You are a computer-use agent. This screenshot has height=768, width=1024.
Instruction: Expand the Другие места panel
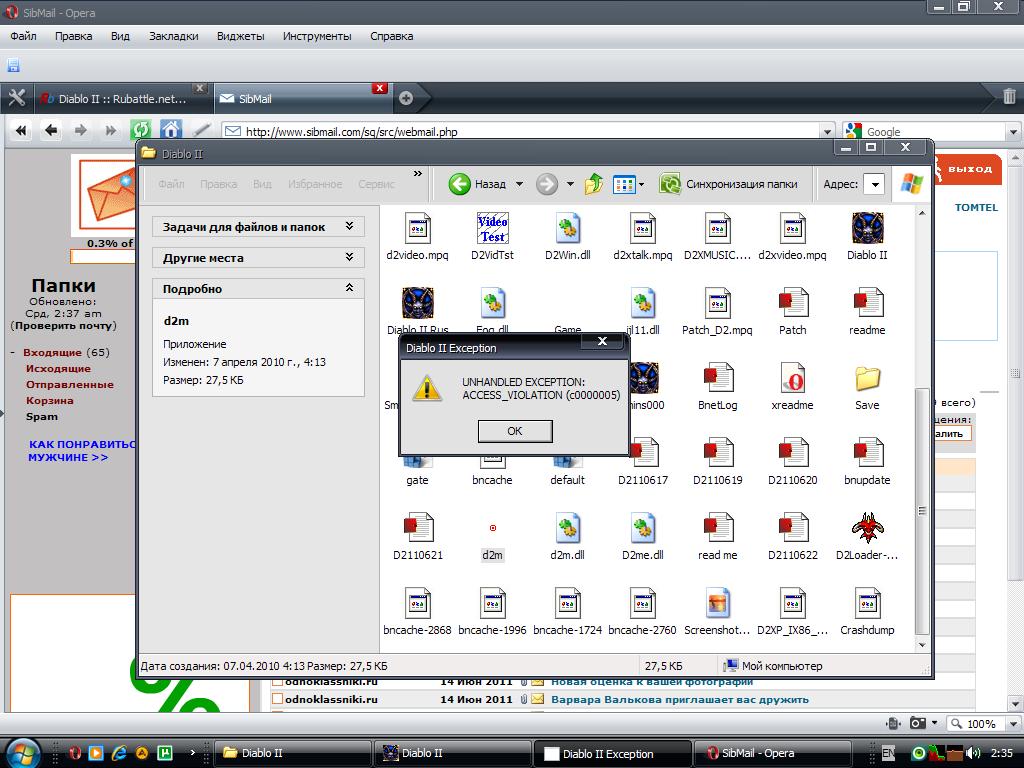(349, 257)
